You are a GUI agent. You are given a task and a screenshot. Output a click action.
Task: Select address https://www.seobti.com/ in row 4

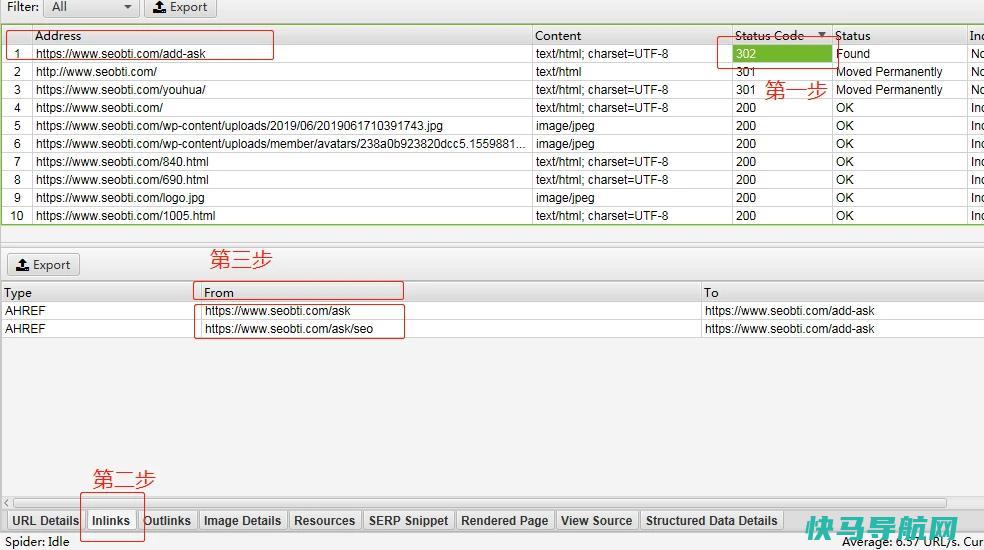tap(99, 107)
